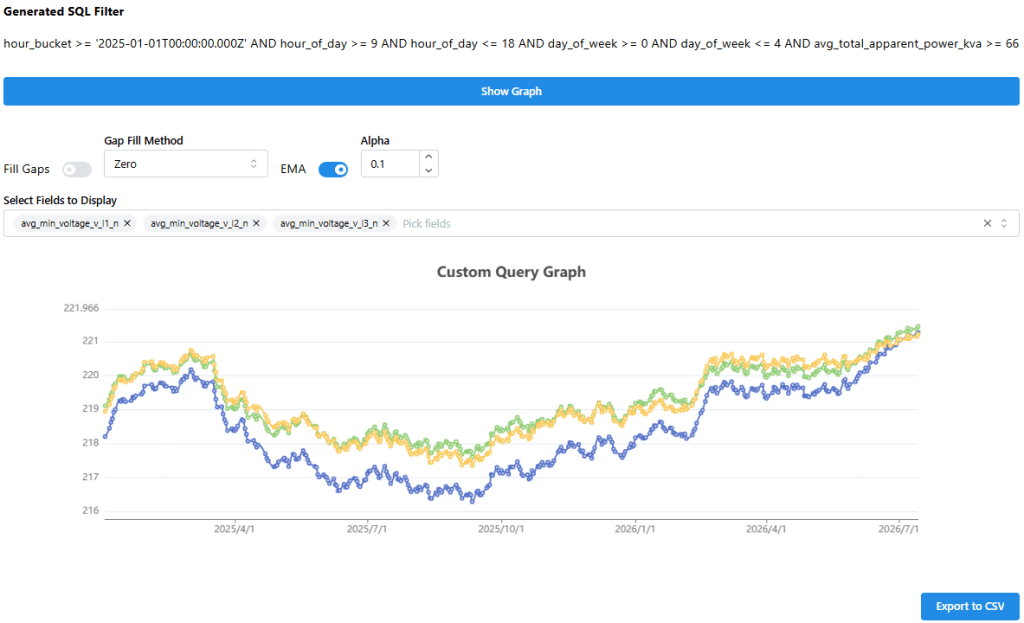Click the Custom Query Graph title
1024x623 pixels.
511,272
